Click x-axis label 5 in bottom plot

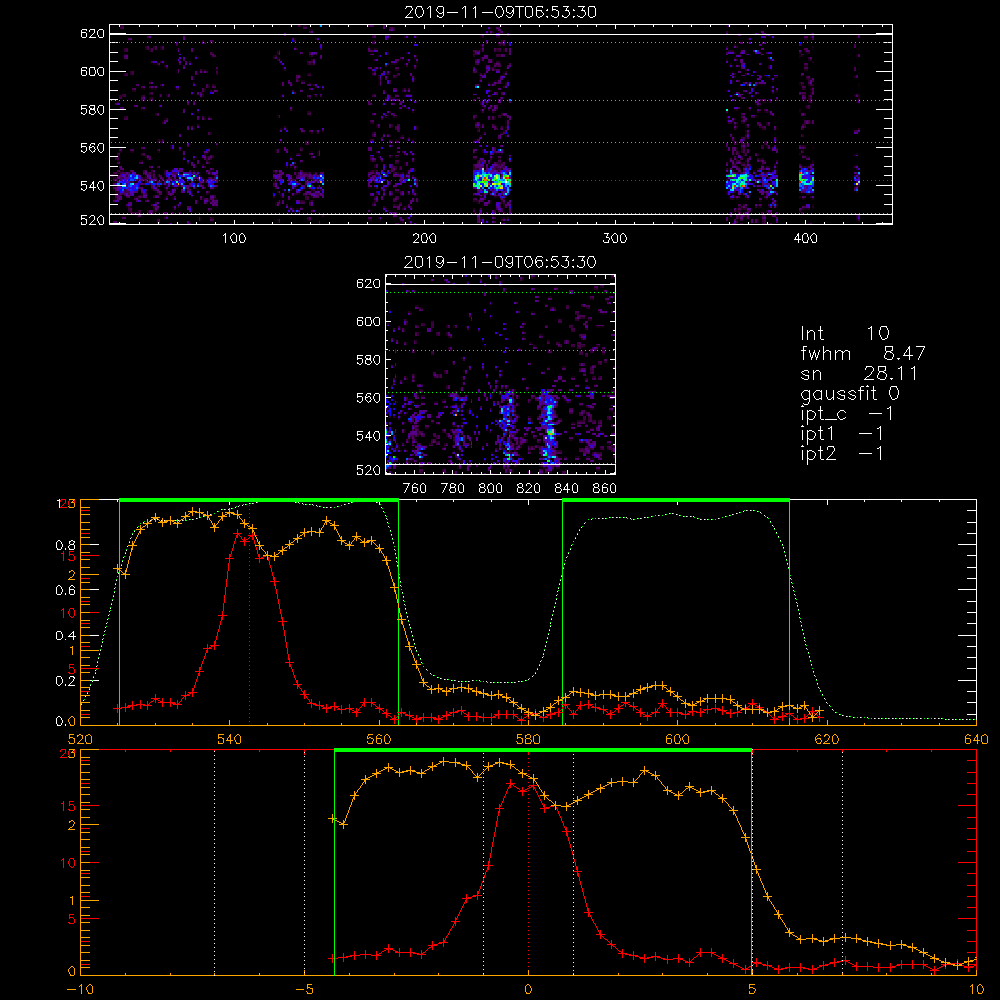point(752,990)
